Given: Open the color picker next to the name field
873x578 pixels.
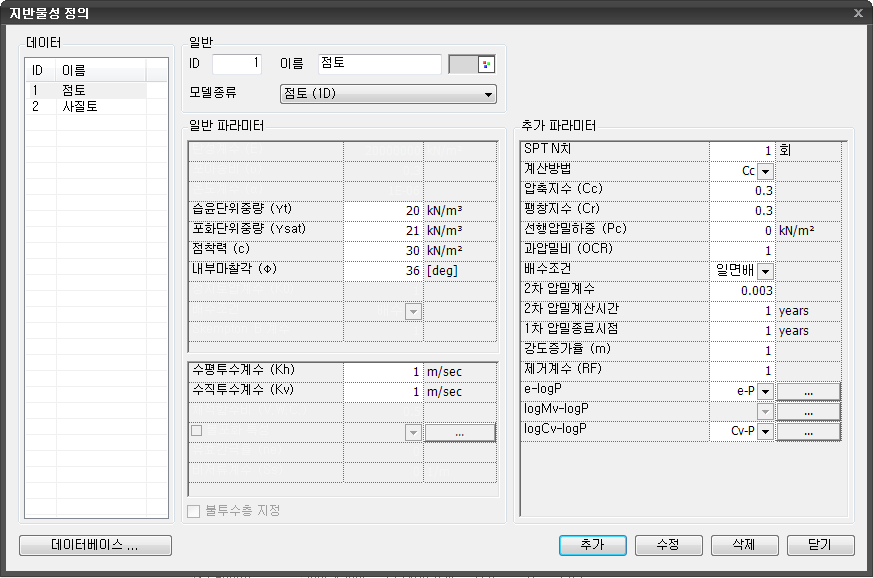Looking at the screenshot, I should [487, 64].
